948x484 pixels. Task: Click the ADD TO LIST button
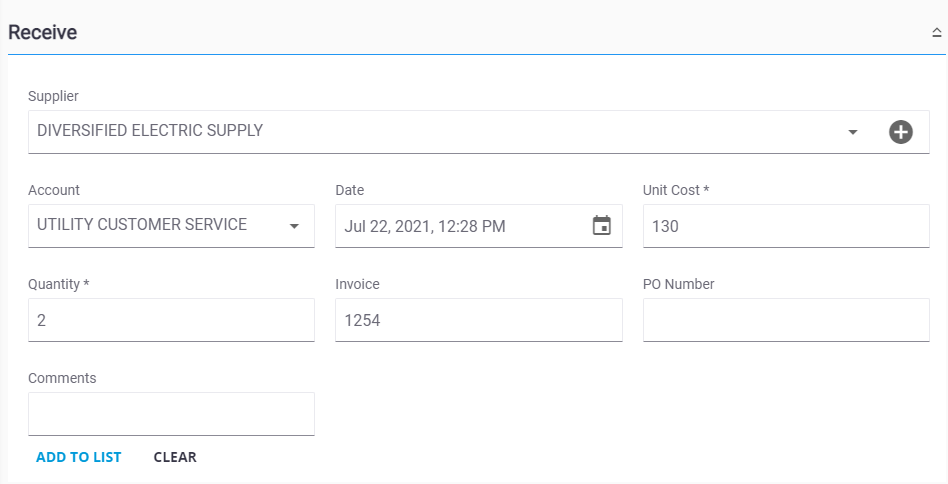click(79, 457)
